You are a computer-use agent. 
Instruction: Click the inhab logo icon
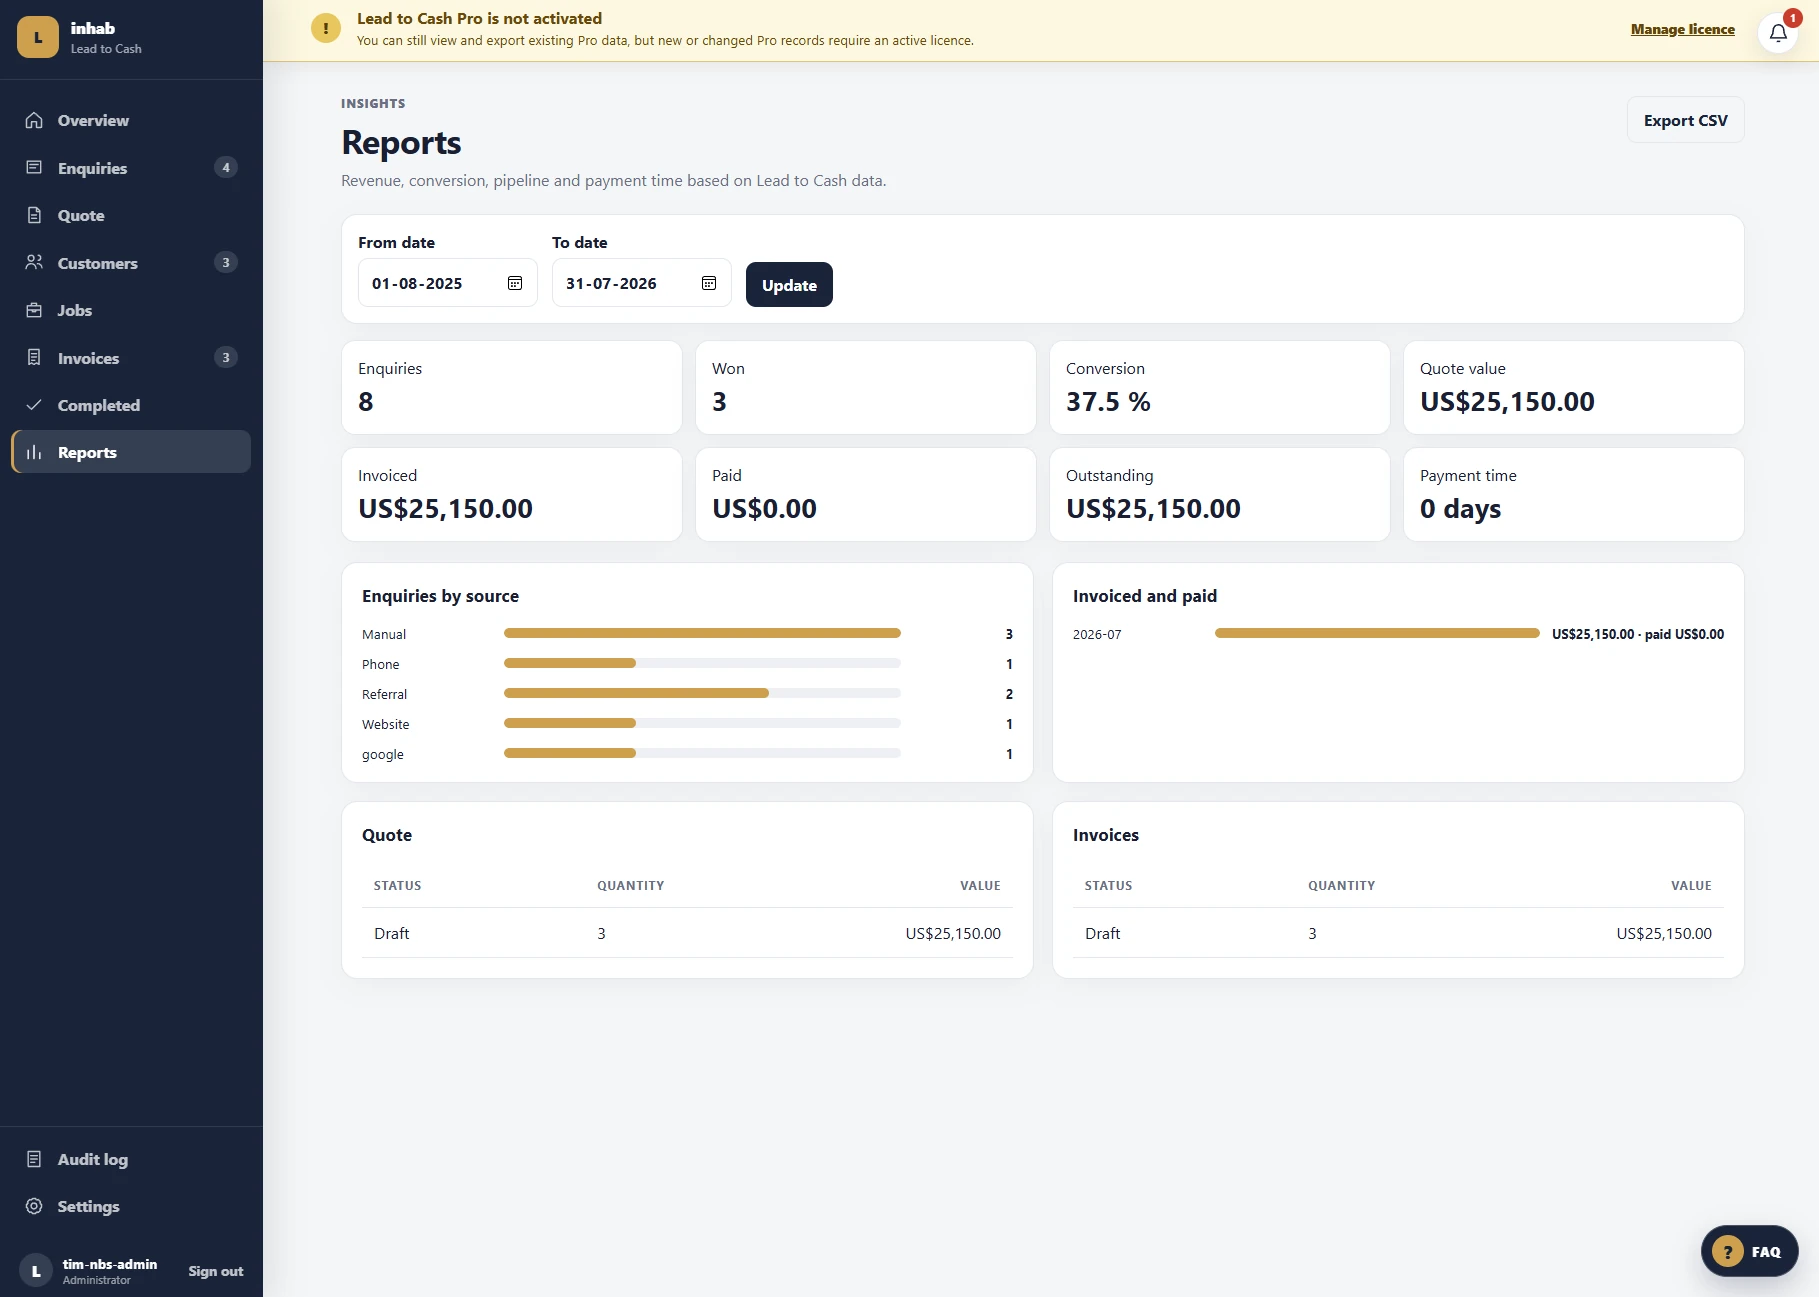click(x=38, y=37)
